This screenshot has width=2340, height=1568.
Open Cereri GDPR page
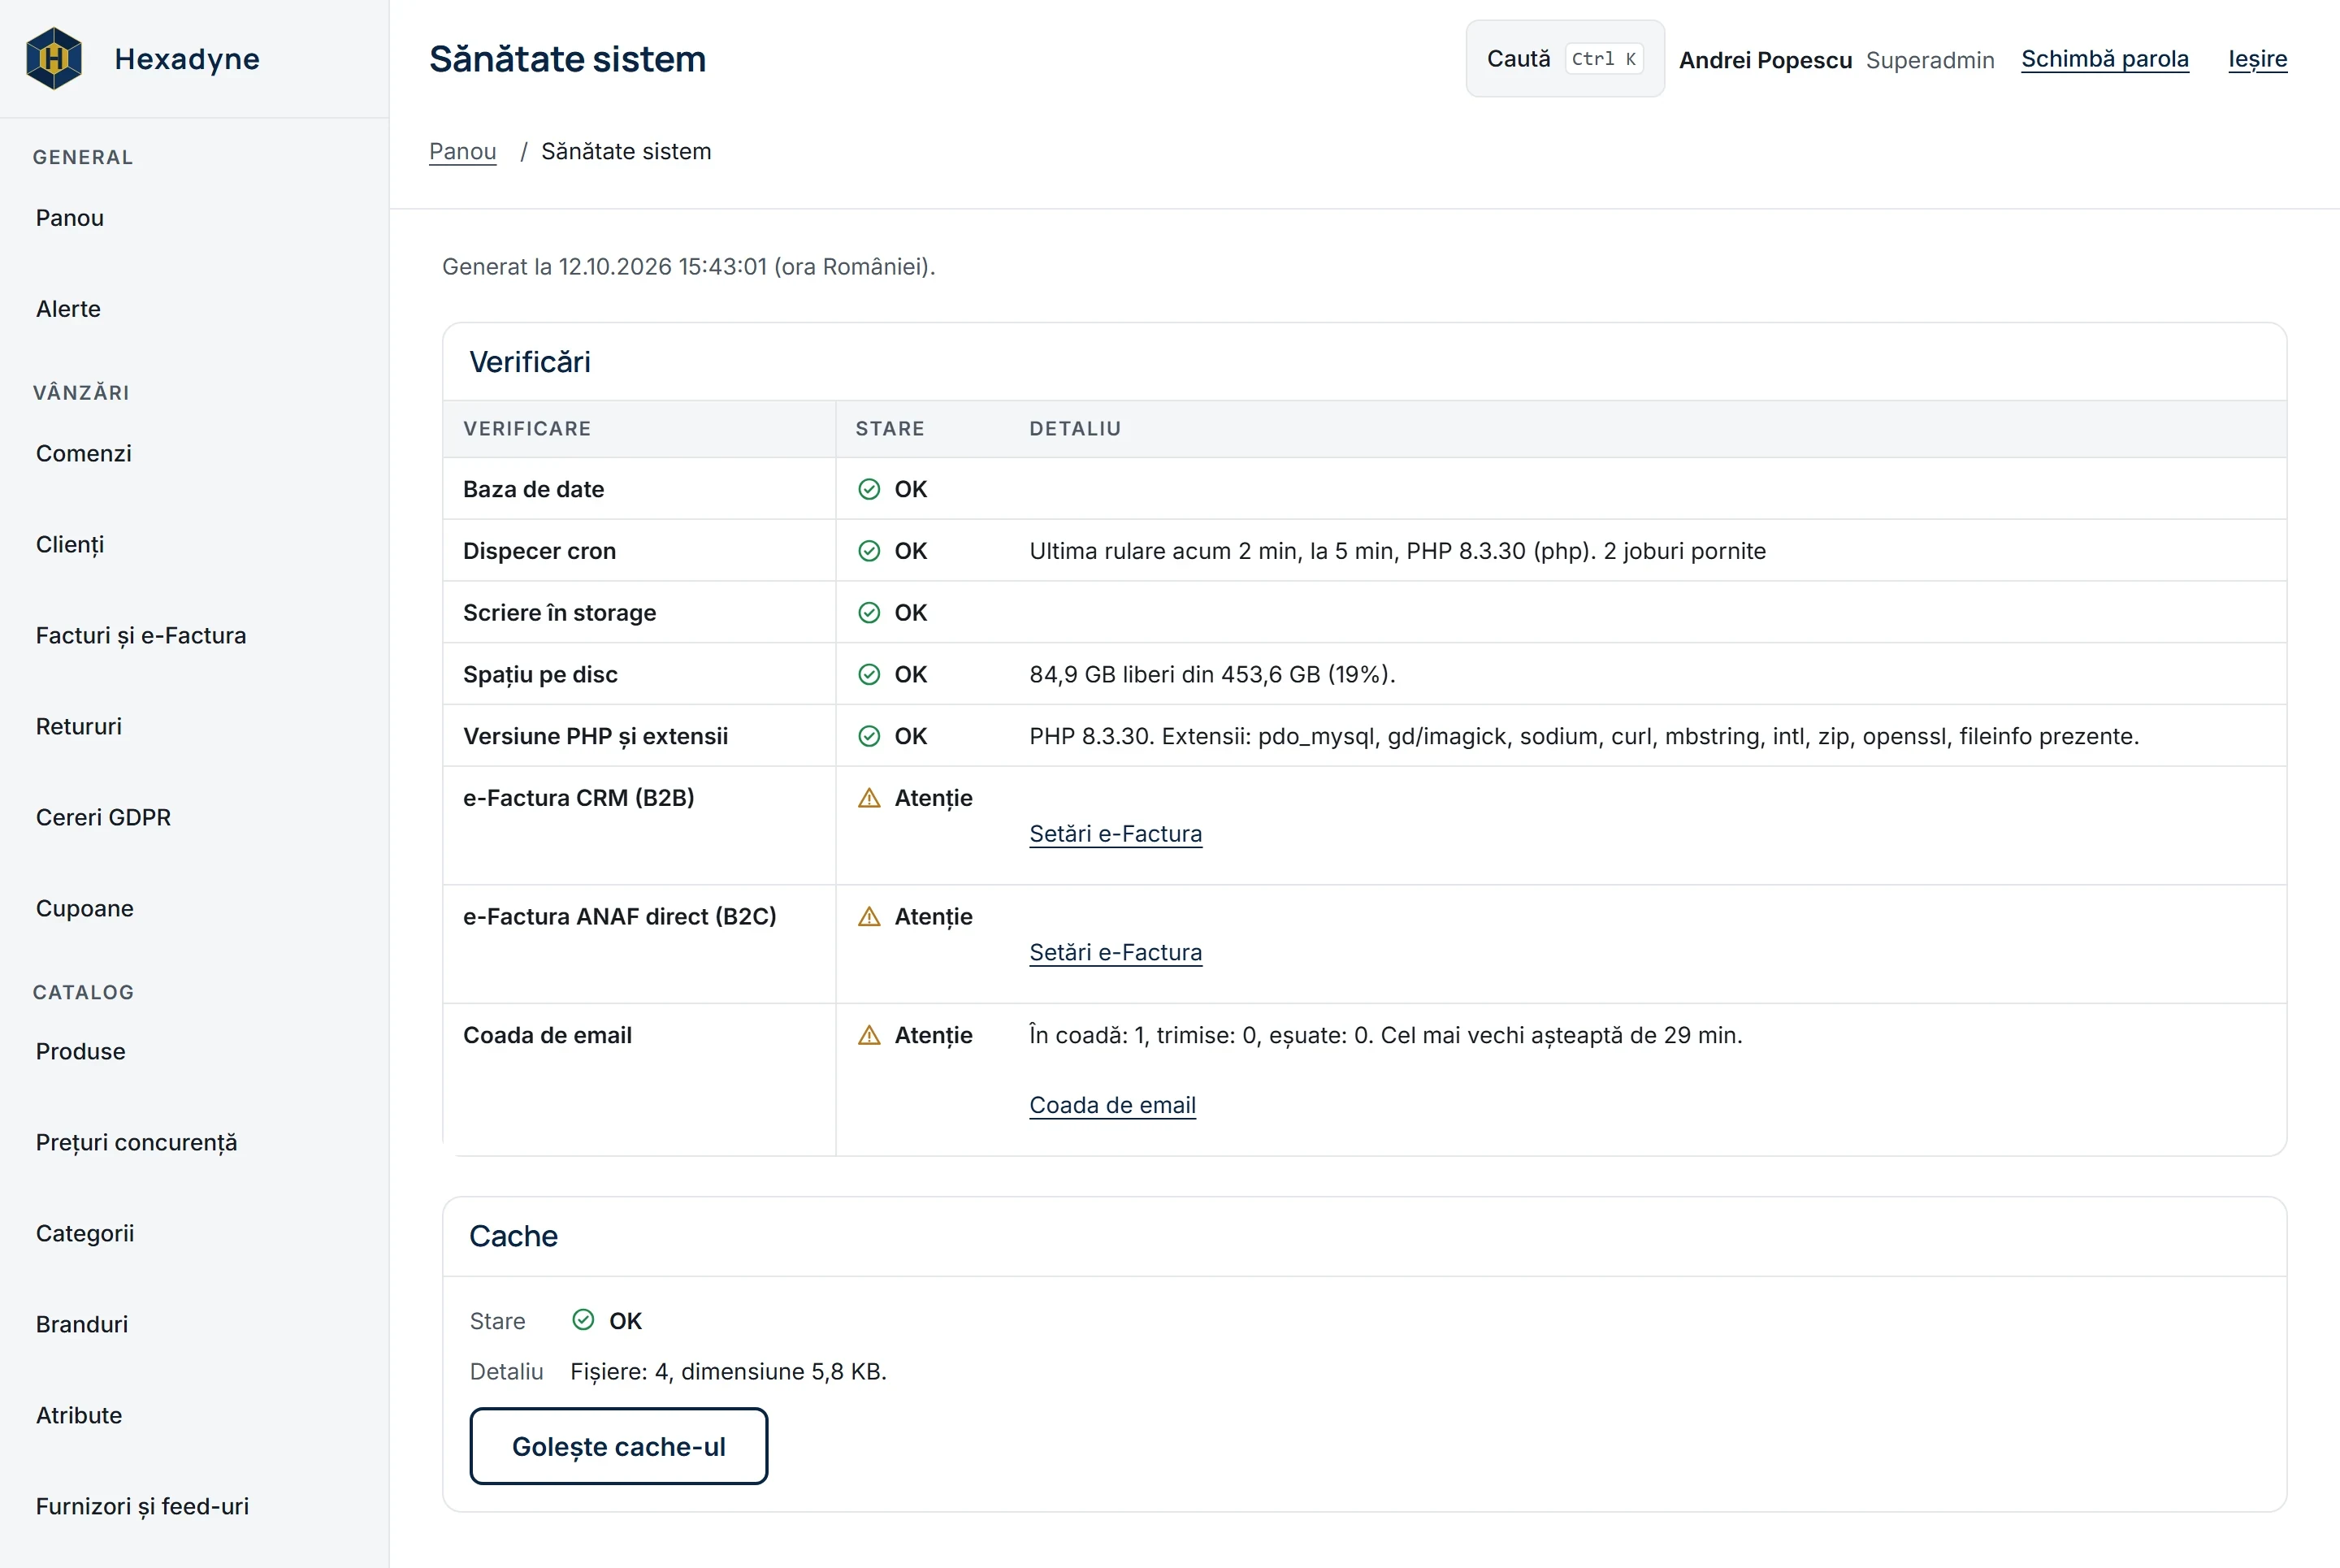click(x=103, y=817)
